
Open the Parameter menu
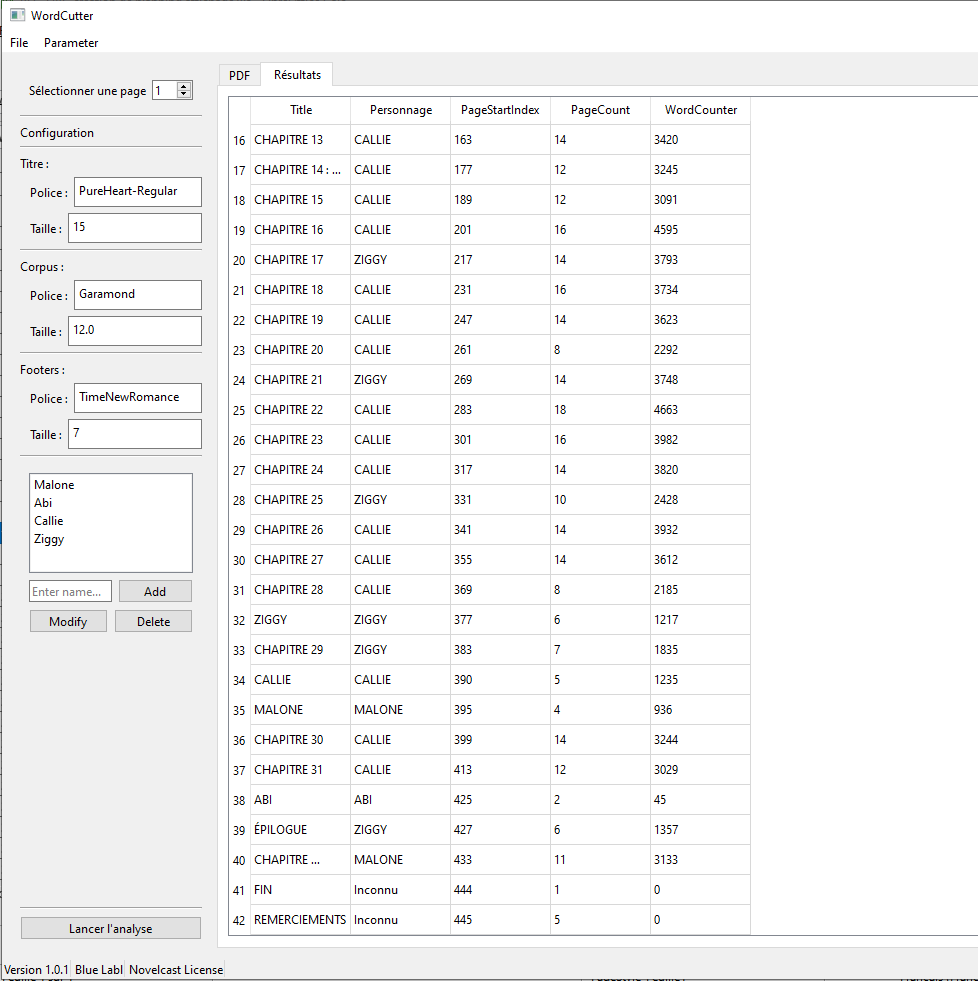[71, 43]
